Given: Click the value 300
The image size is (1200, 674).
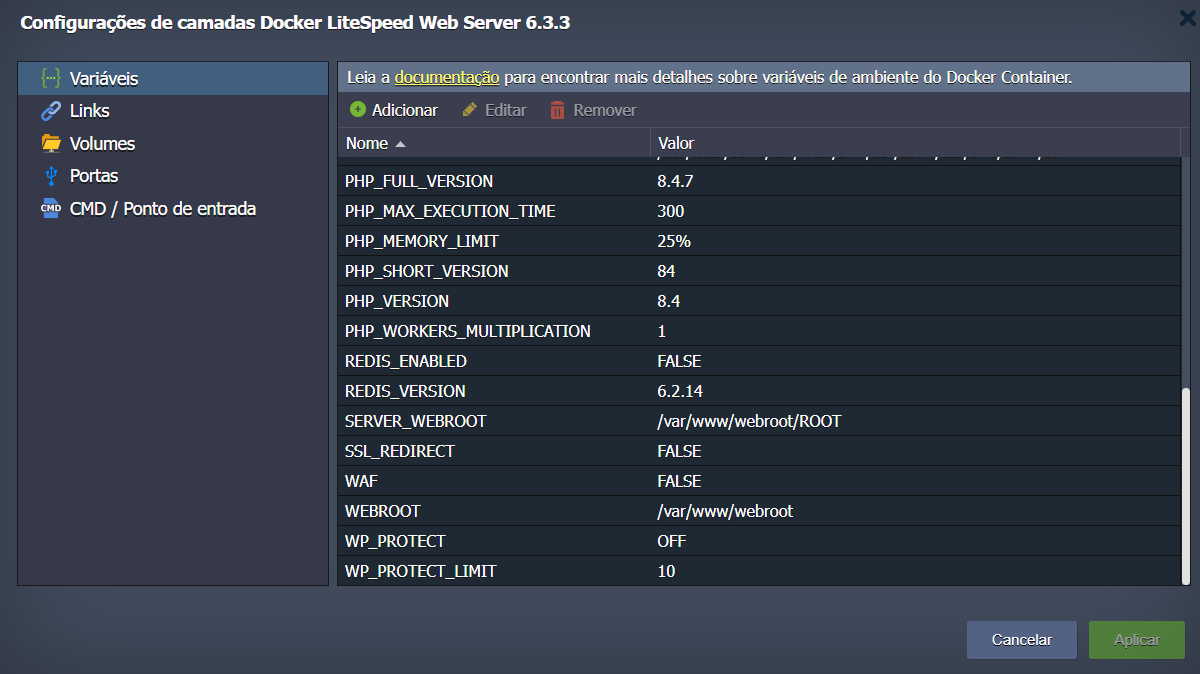Looking at the screenshot, I should pos(671,211).
